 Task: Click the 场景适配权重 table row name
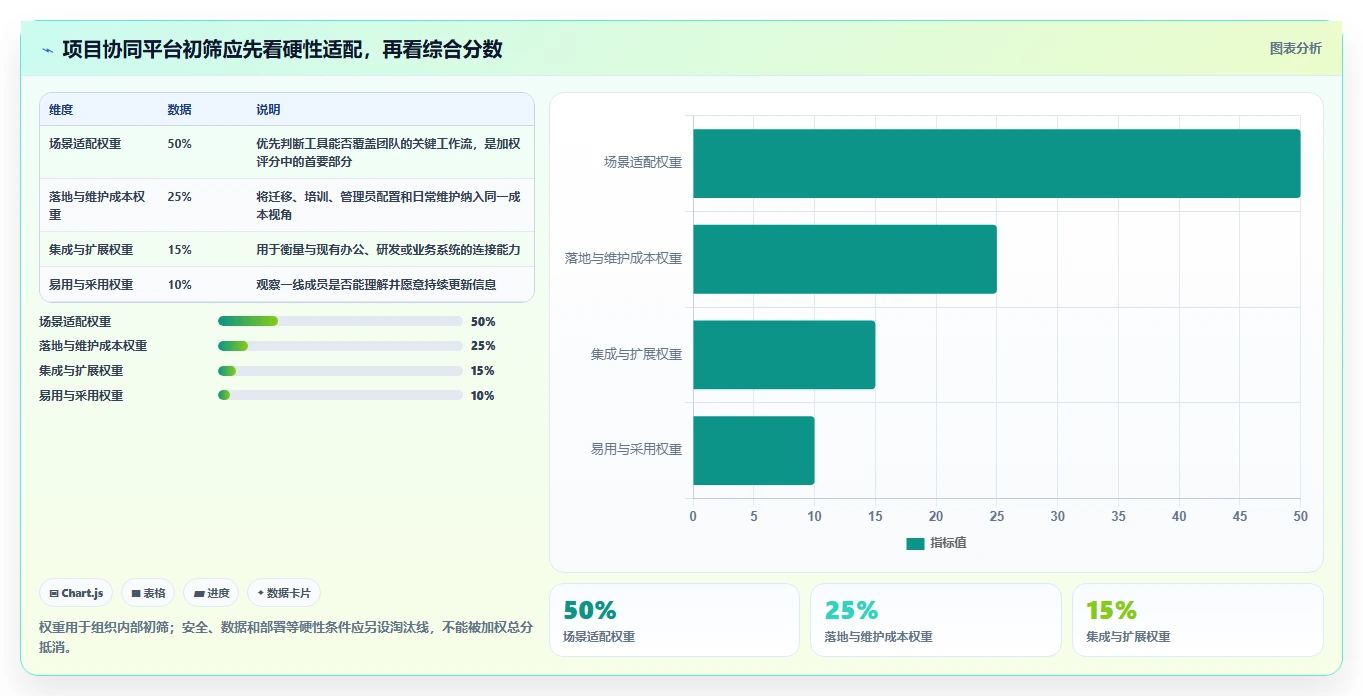(85, 144)
